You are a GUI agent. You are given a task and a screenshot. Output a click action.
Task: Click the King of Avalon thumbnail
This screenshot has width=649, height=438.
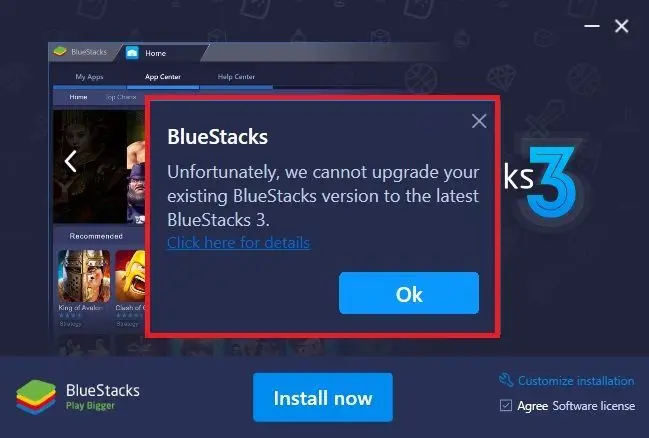coord(84,276)
